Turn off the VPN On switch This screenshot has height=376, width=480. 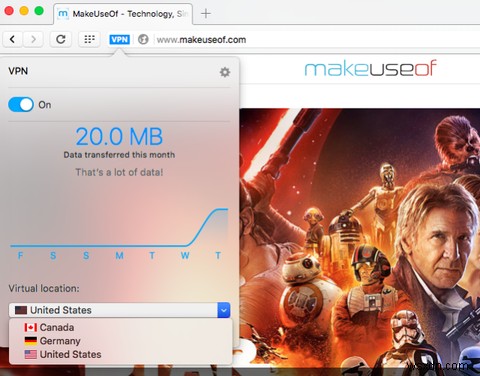point(21,105)
